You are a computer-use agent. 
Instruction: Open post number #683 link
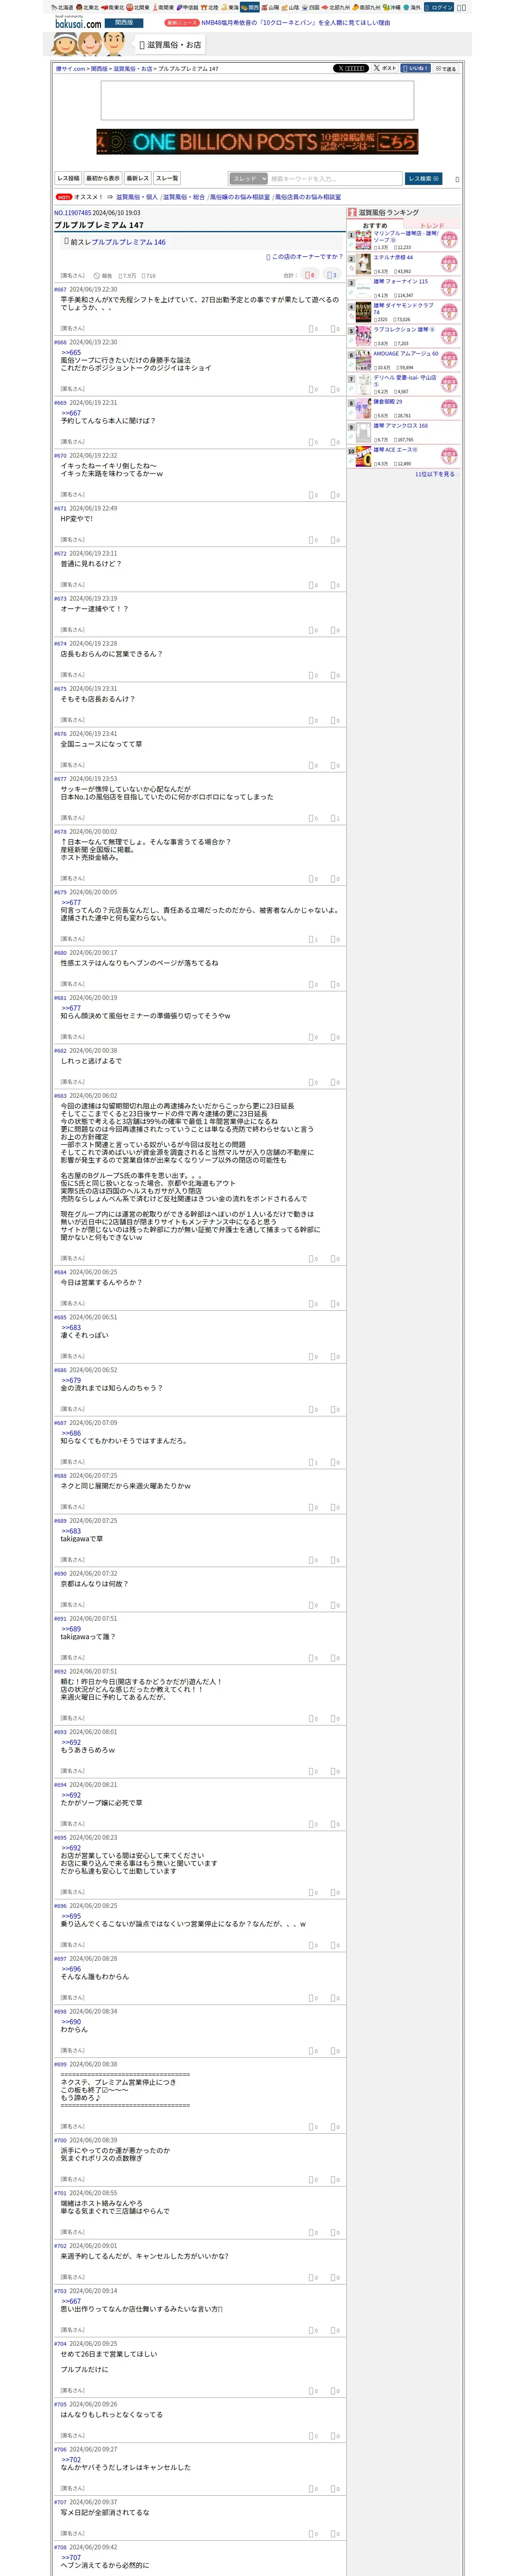[60, 1096]
